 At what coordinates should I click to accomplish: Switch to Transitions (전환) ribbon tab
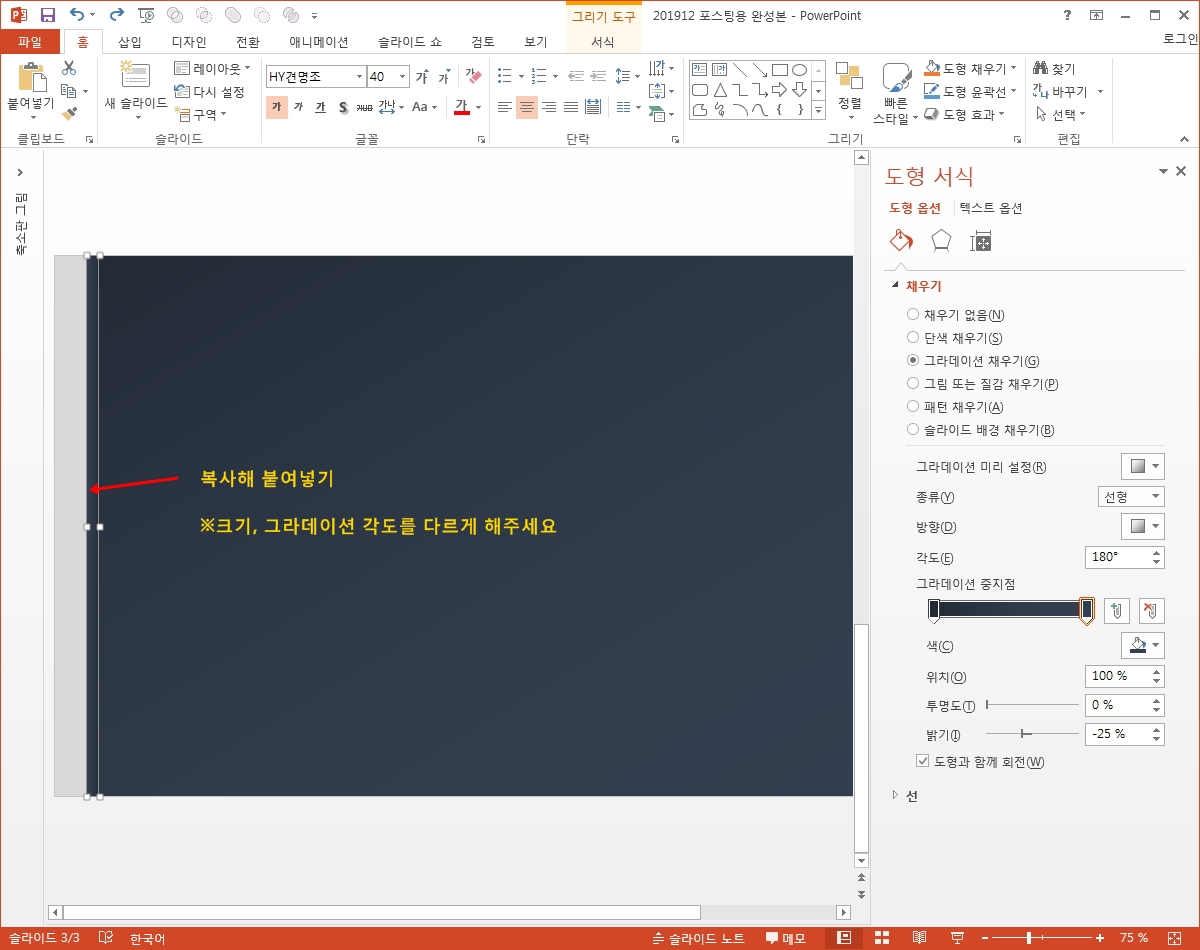[248, 42]
